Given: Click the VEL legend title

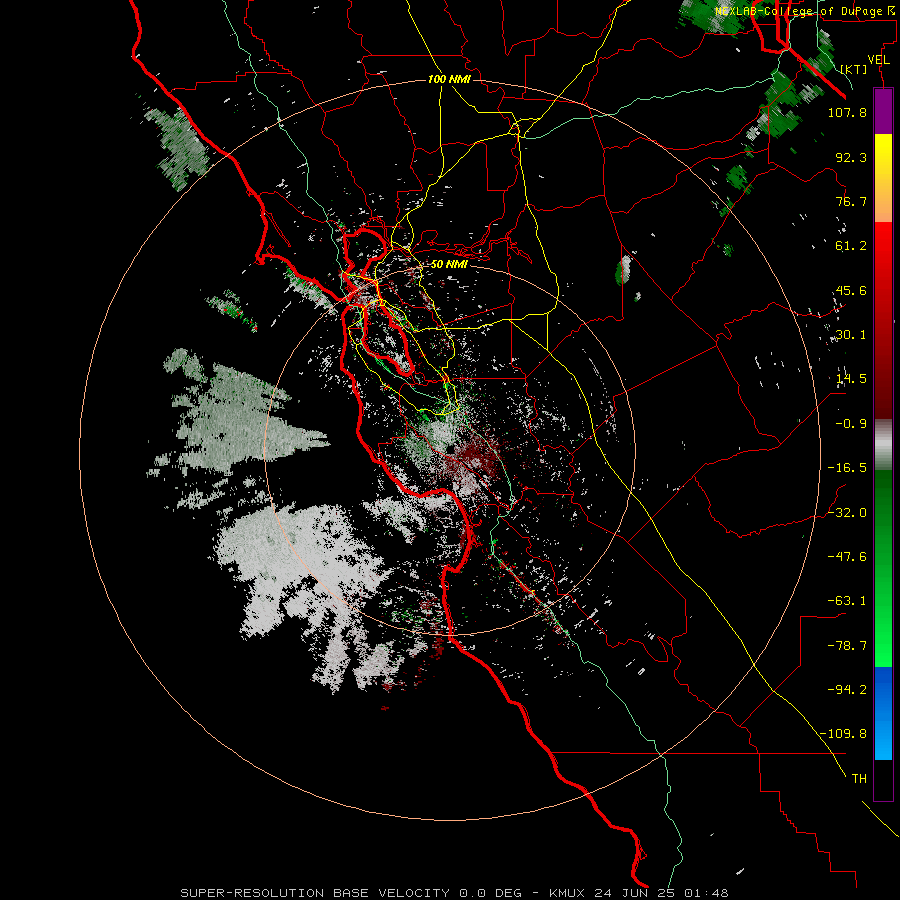Looking at the screenshot, I should point(878,60).
